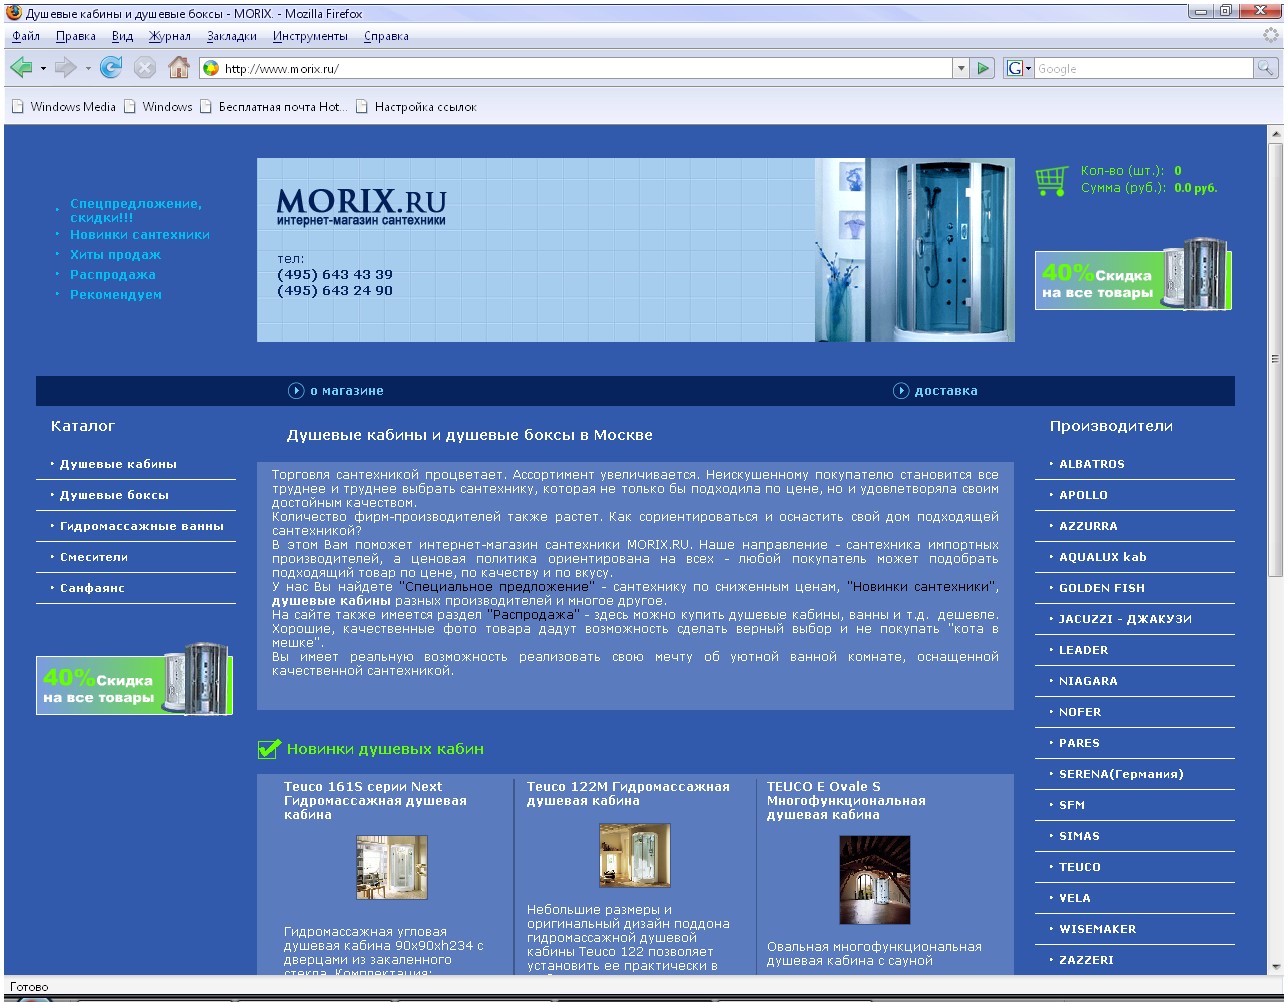Open the Бесплатная почта Hot... bookmark
This screenshot has width=1288, height=1002.
coord(274,107)
